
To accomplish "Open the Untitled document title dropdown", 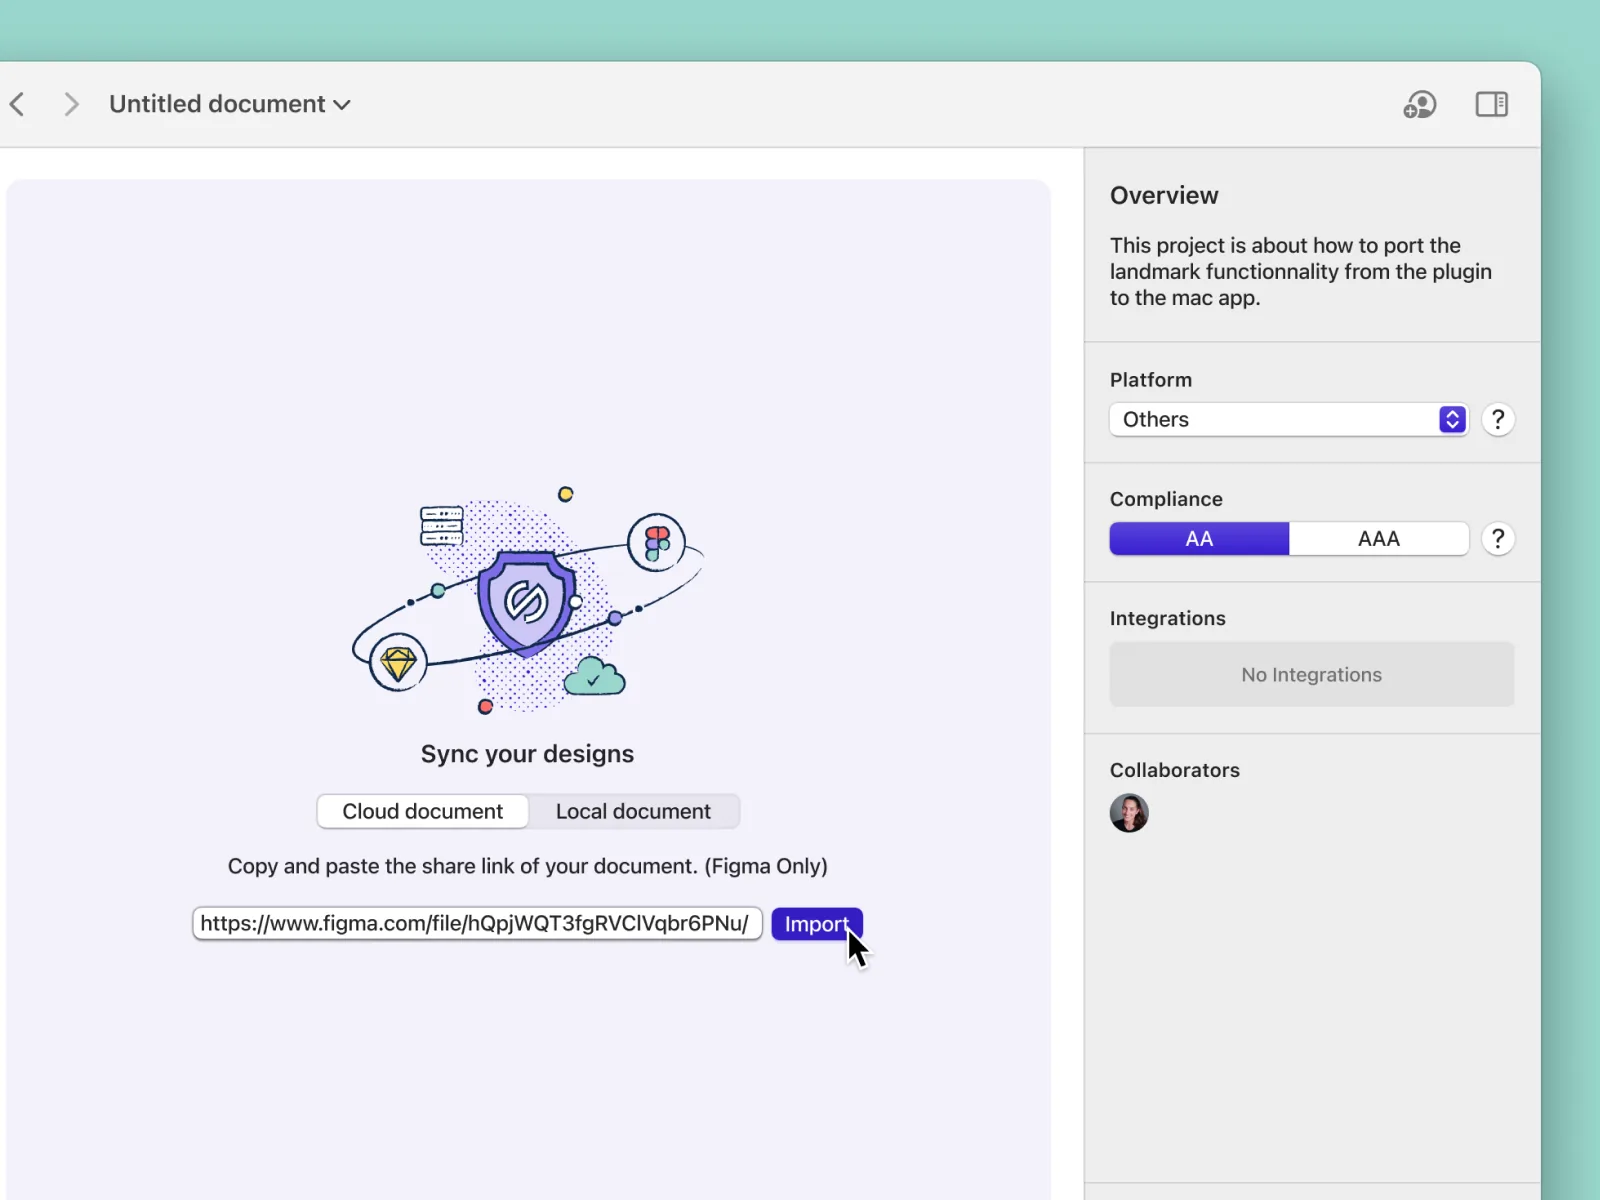I will pos(230,104).
